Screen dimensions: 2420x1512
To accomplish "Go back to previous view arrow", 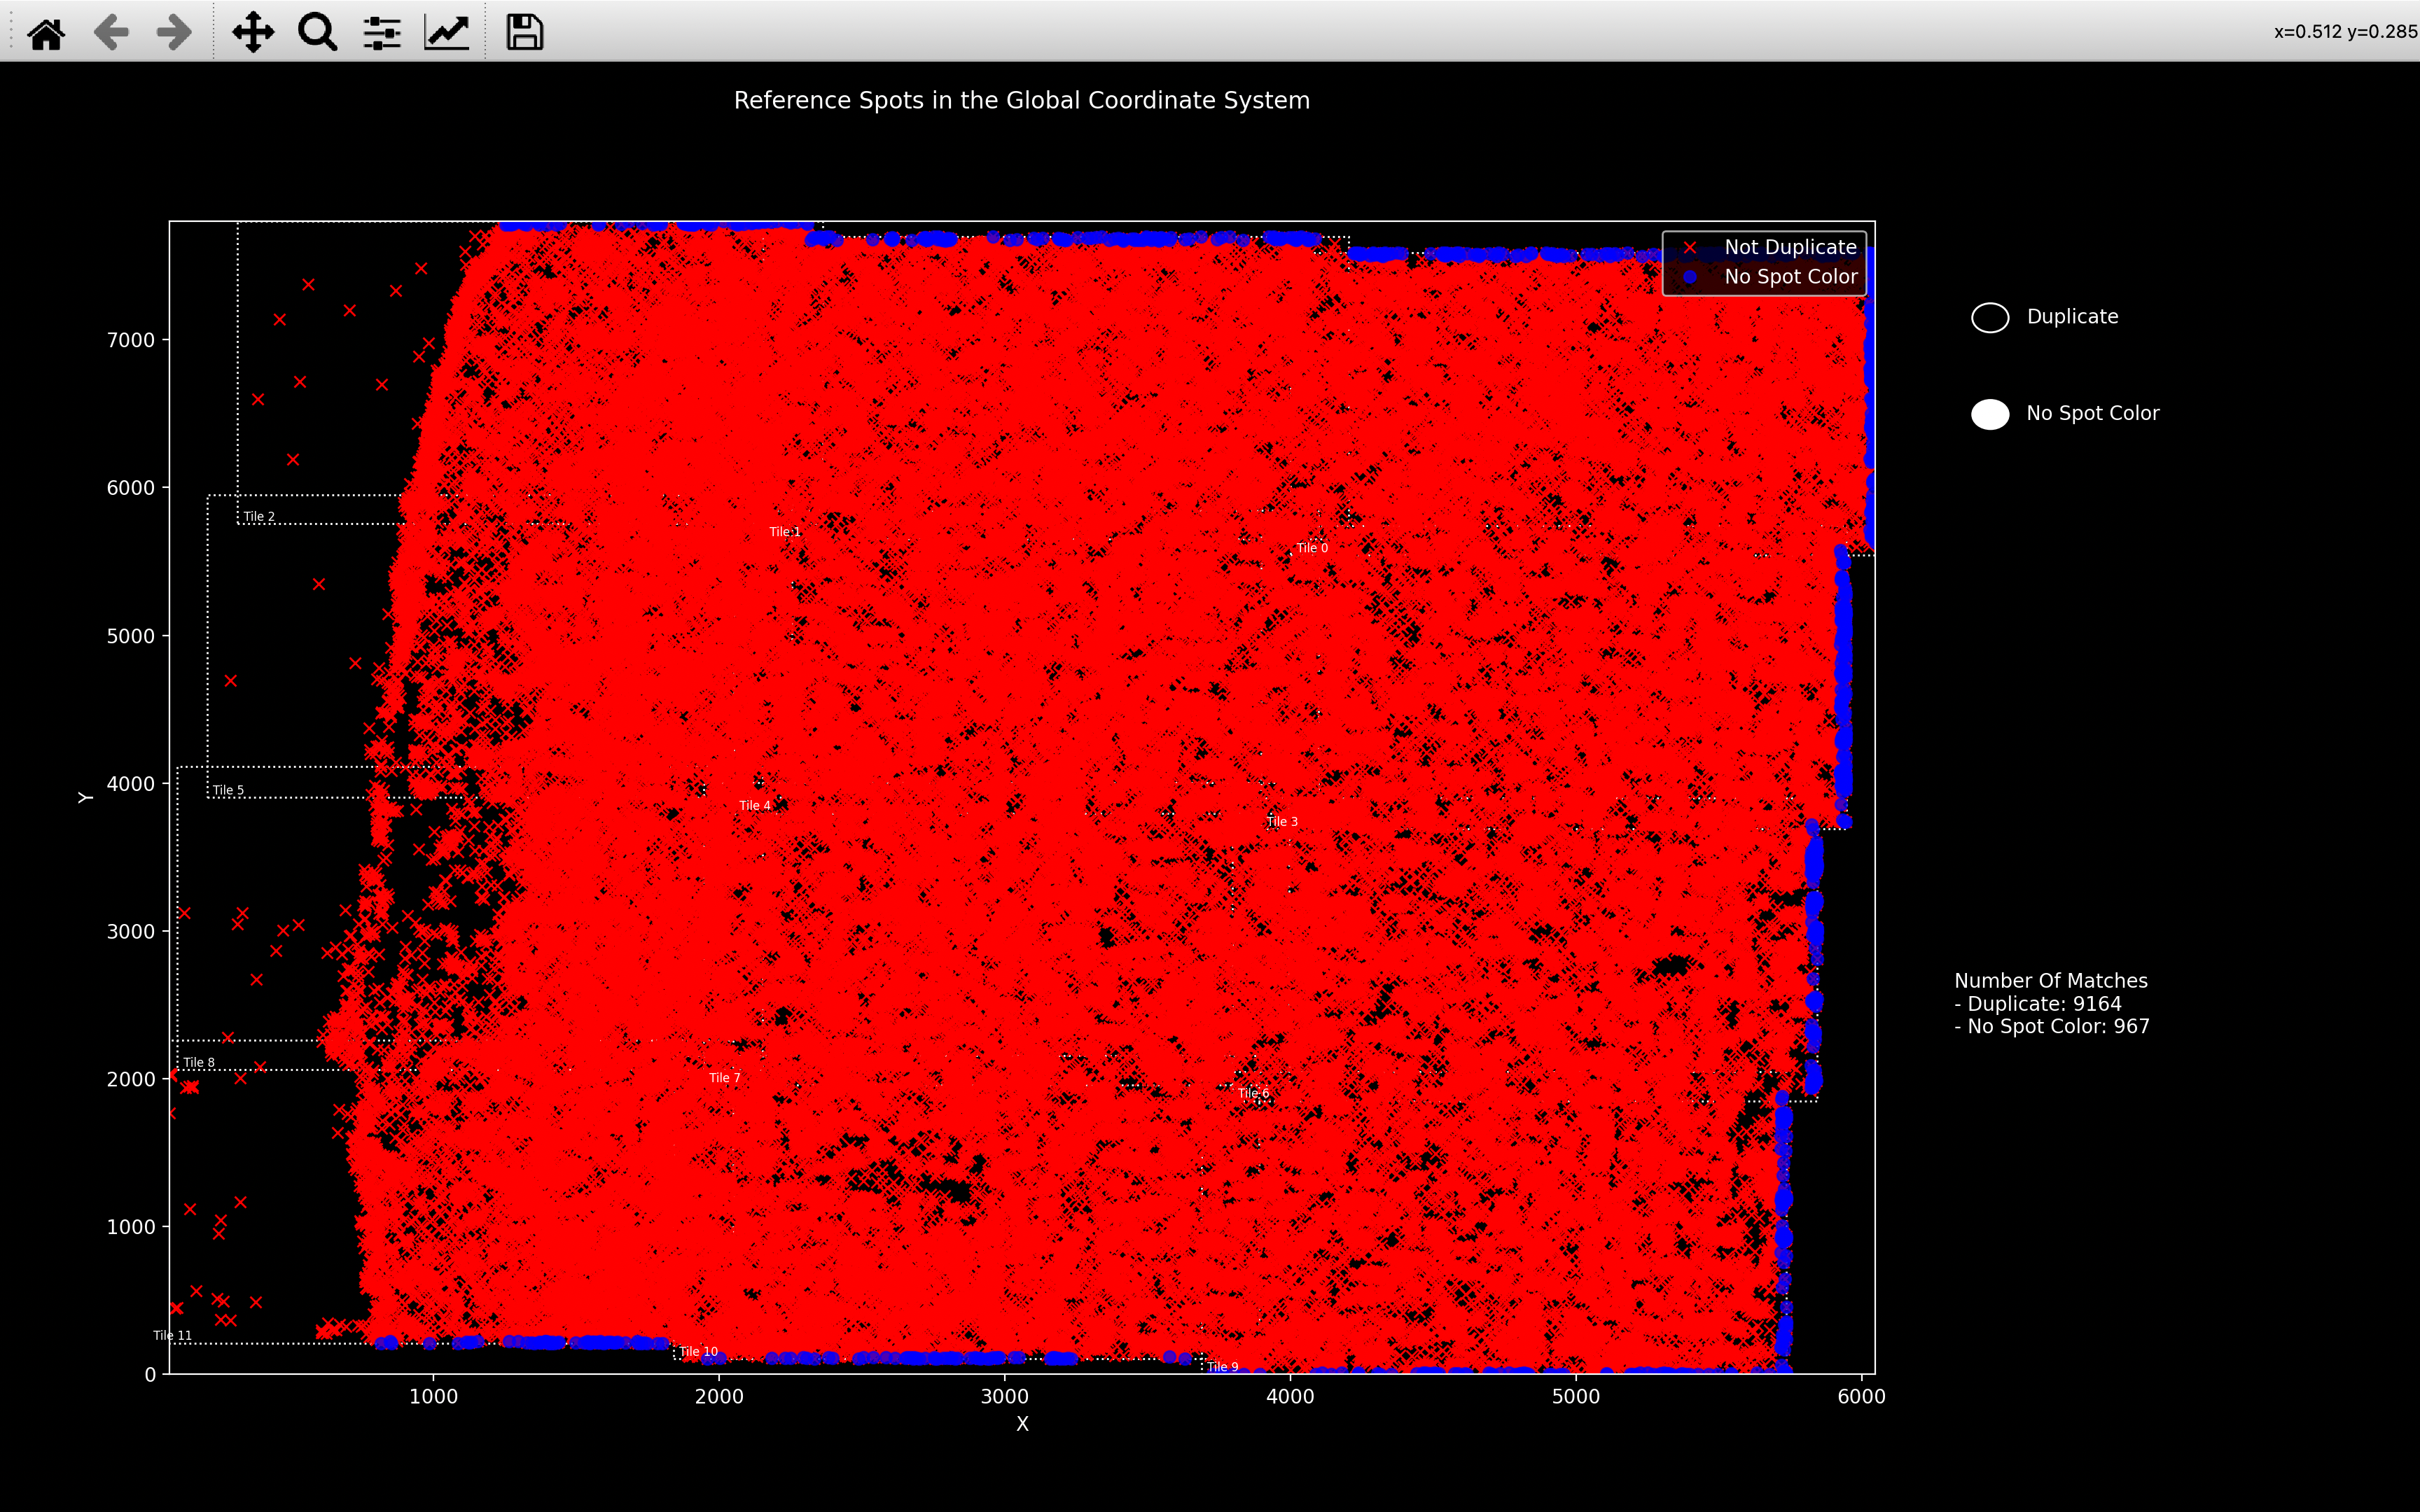I will click(111, 32).
